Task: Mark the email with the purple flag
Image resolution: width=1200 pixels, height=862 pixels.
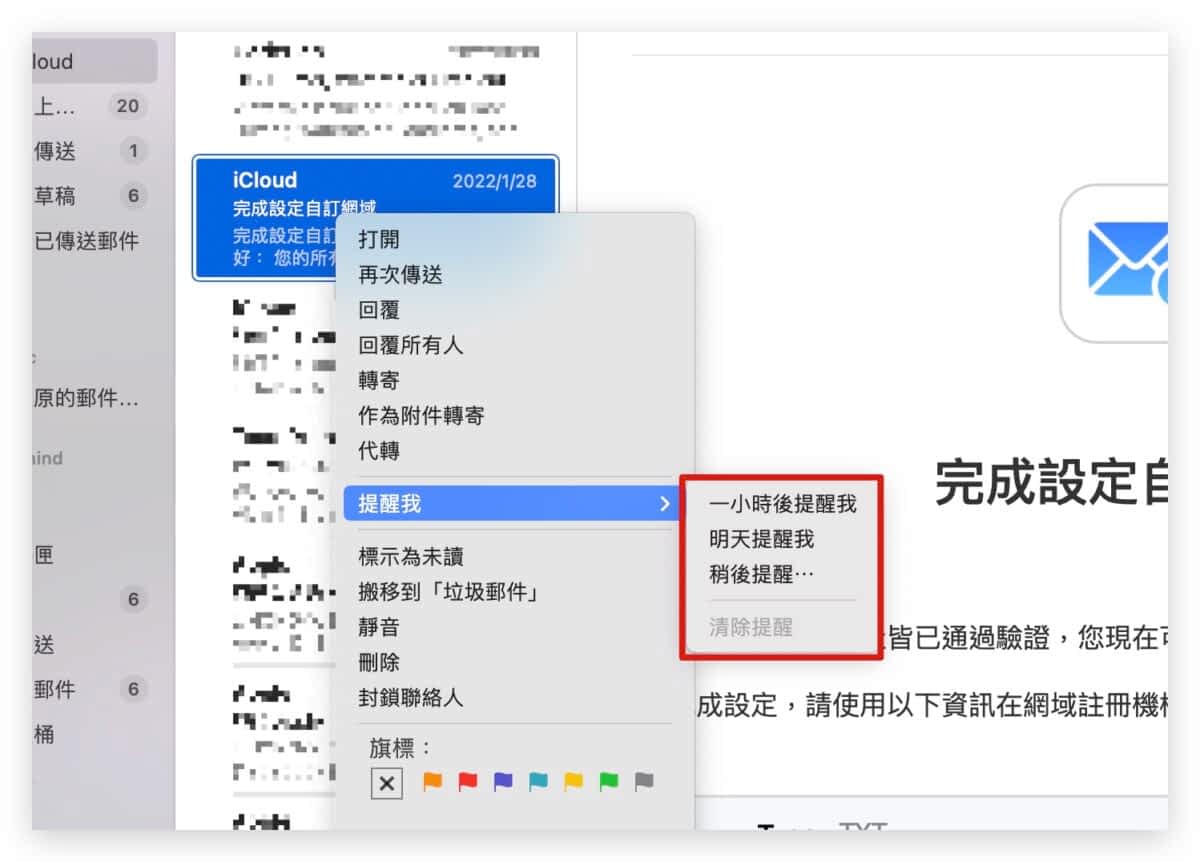Action: point(503,782)
